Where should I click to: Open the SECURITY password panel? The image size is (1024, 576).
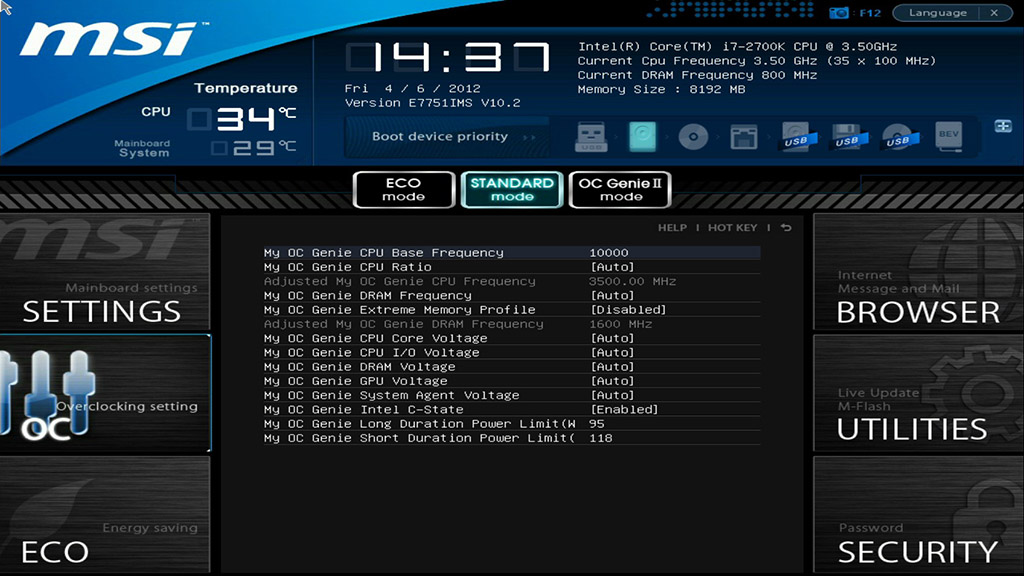918,515
